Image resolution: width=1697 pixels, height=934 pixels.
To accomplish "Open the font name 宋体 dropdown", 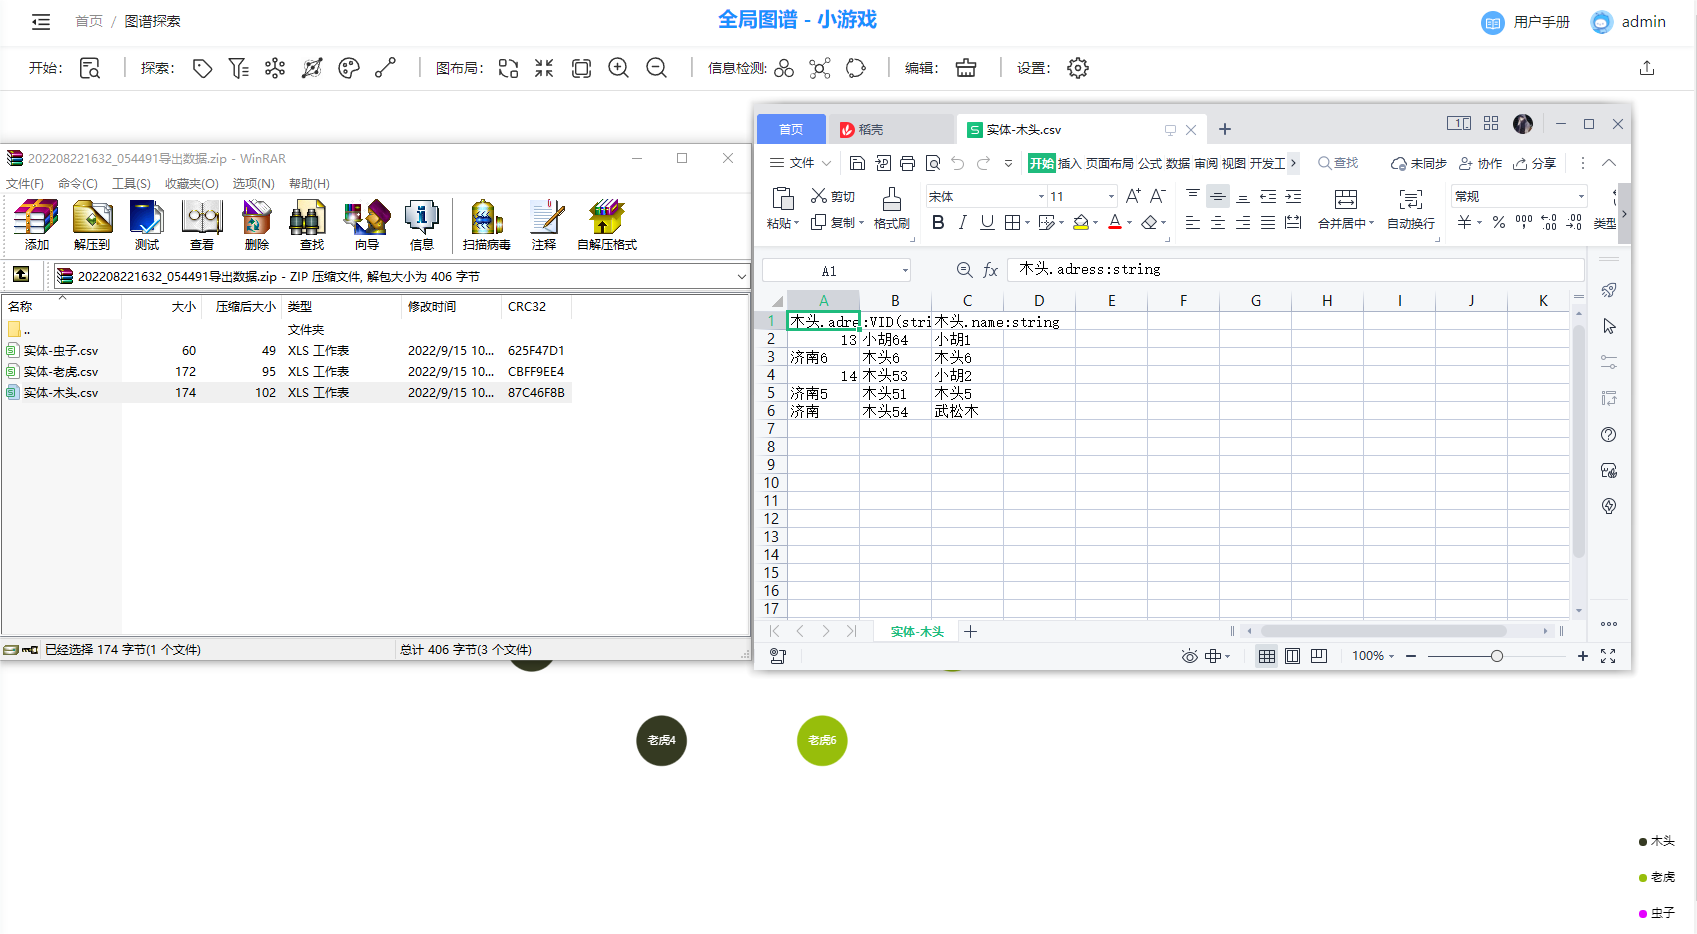I will (x=1040, y=197).
